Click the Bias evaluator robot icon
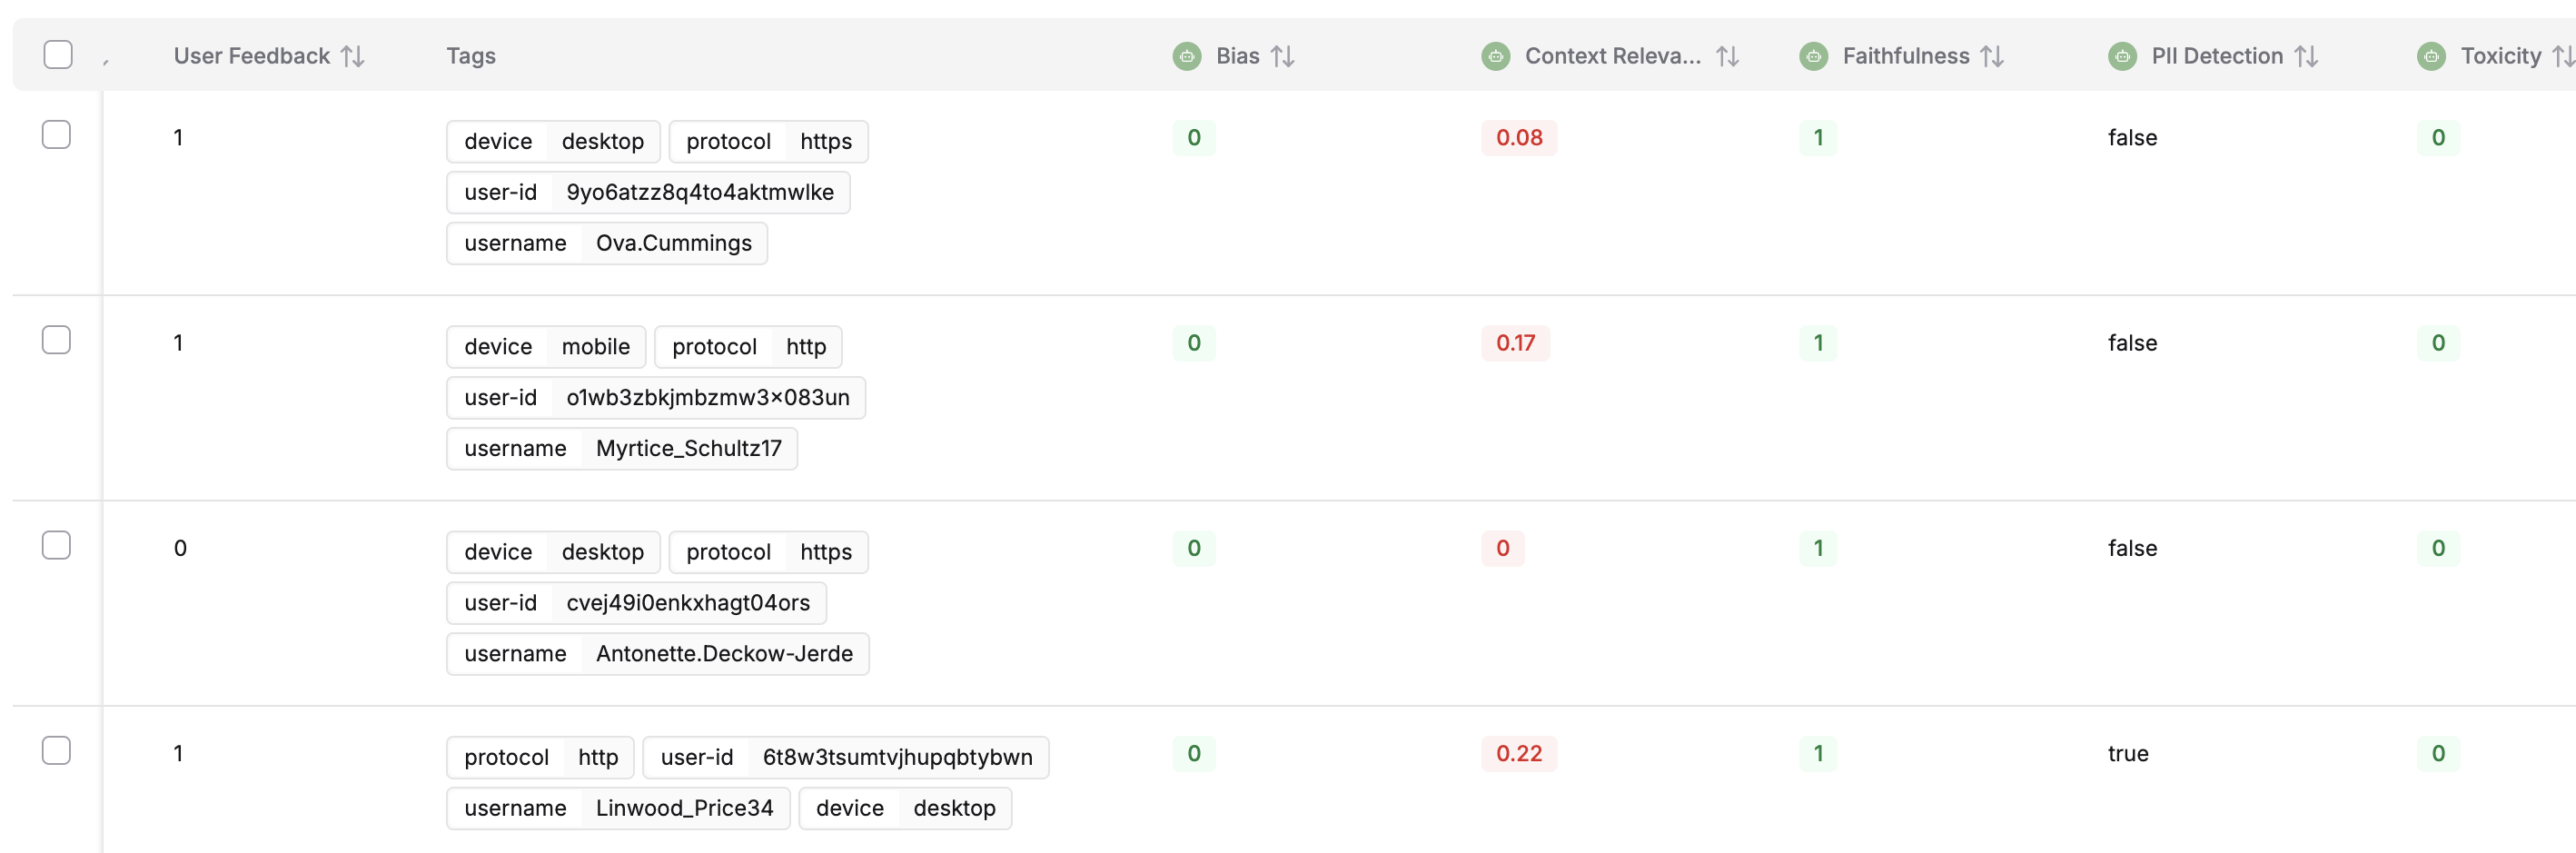 [1186, 56]
